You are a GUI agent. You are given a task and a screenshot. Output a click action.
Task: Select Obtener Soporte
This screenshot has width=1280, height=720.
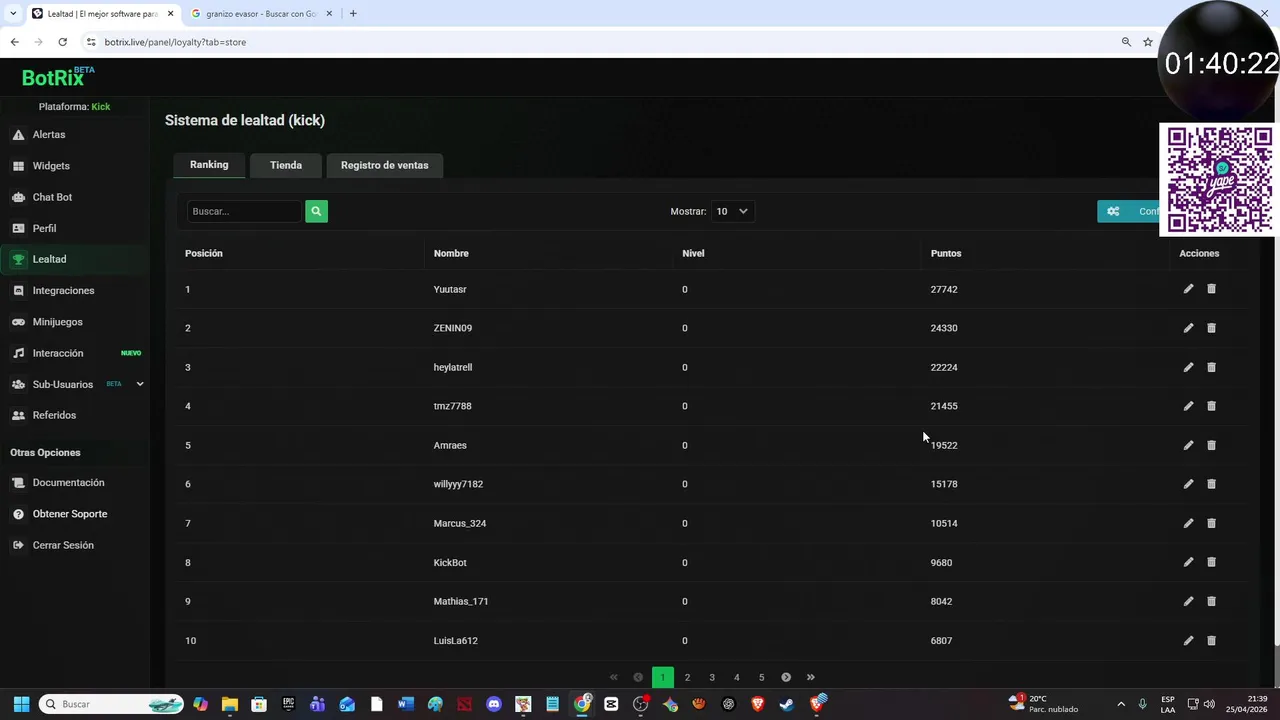[x=70, y=514]
